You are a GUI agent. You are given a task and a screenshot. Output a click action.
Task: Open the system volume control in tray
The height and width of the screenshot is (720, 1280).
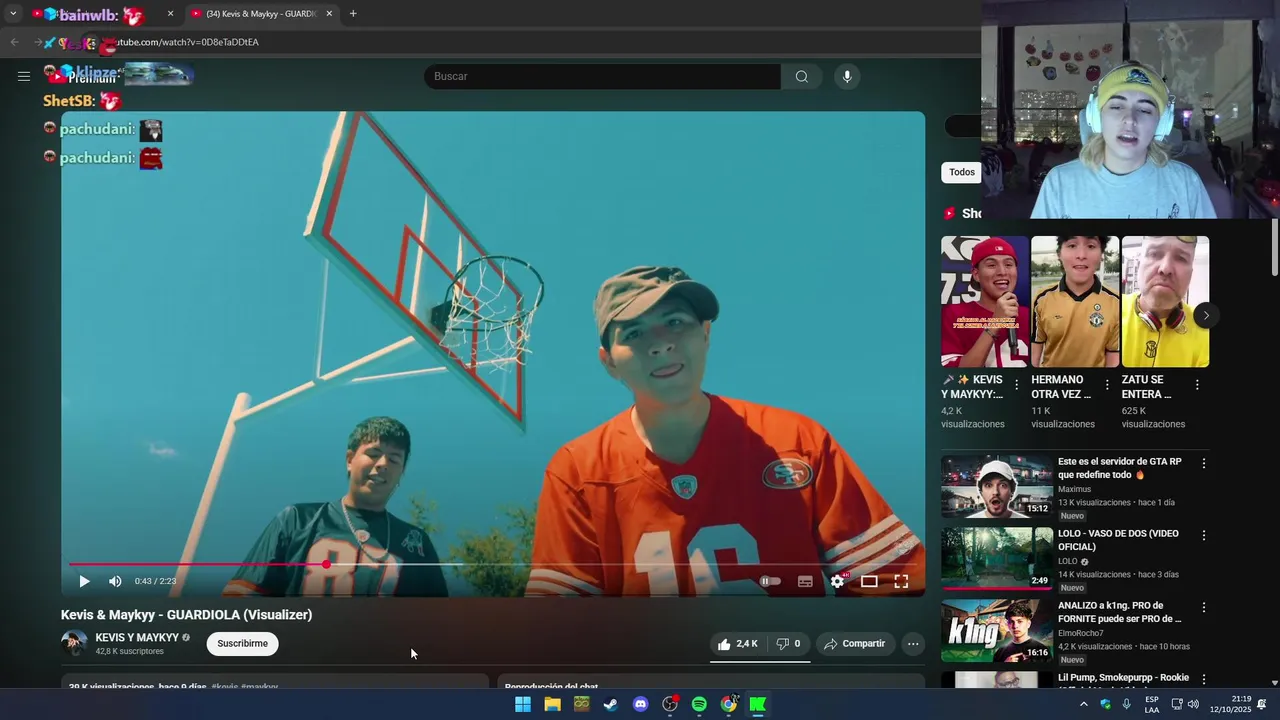pyautogui.click(x=1193, y=704)
